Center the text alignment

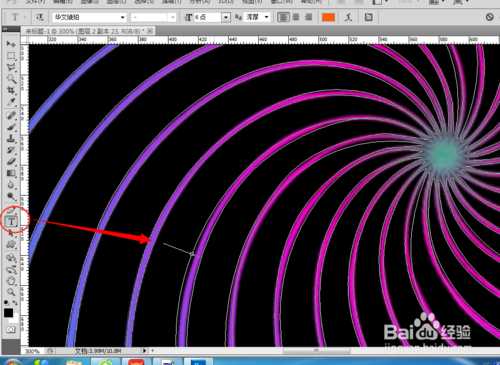point(296,17)
